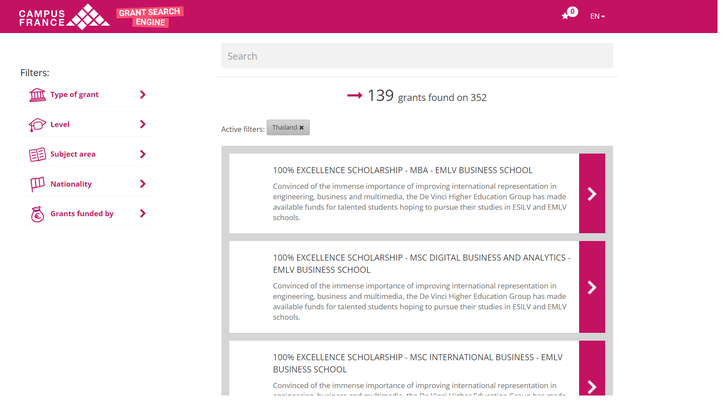Click the favorites counter badge showing 0
The image size is (724, 402).
click(573, 12)
